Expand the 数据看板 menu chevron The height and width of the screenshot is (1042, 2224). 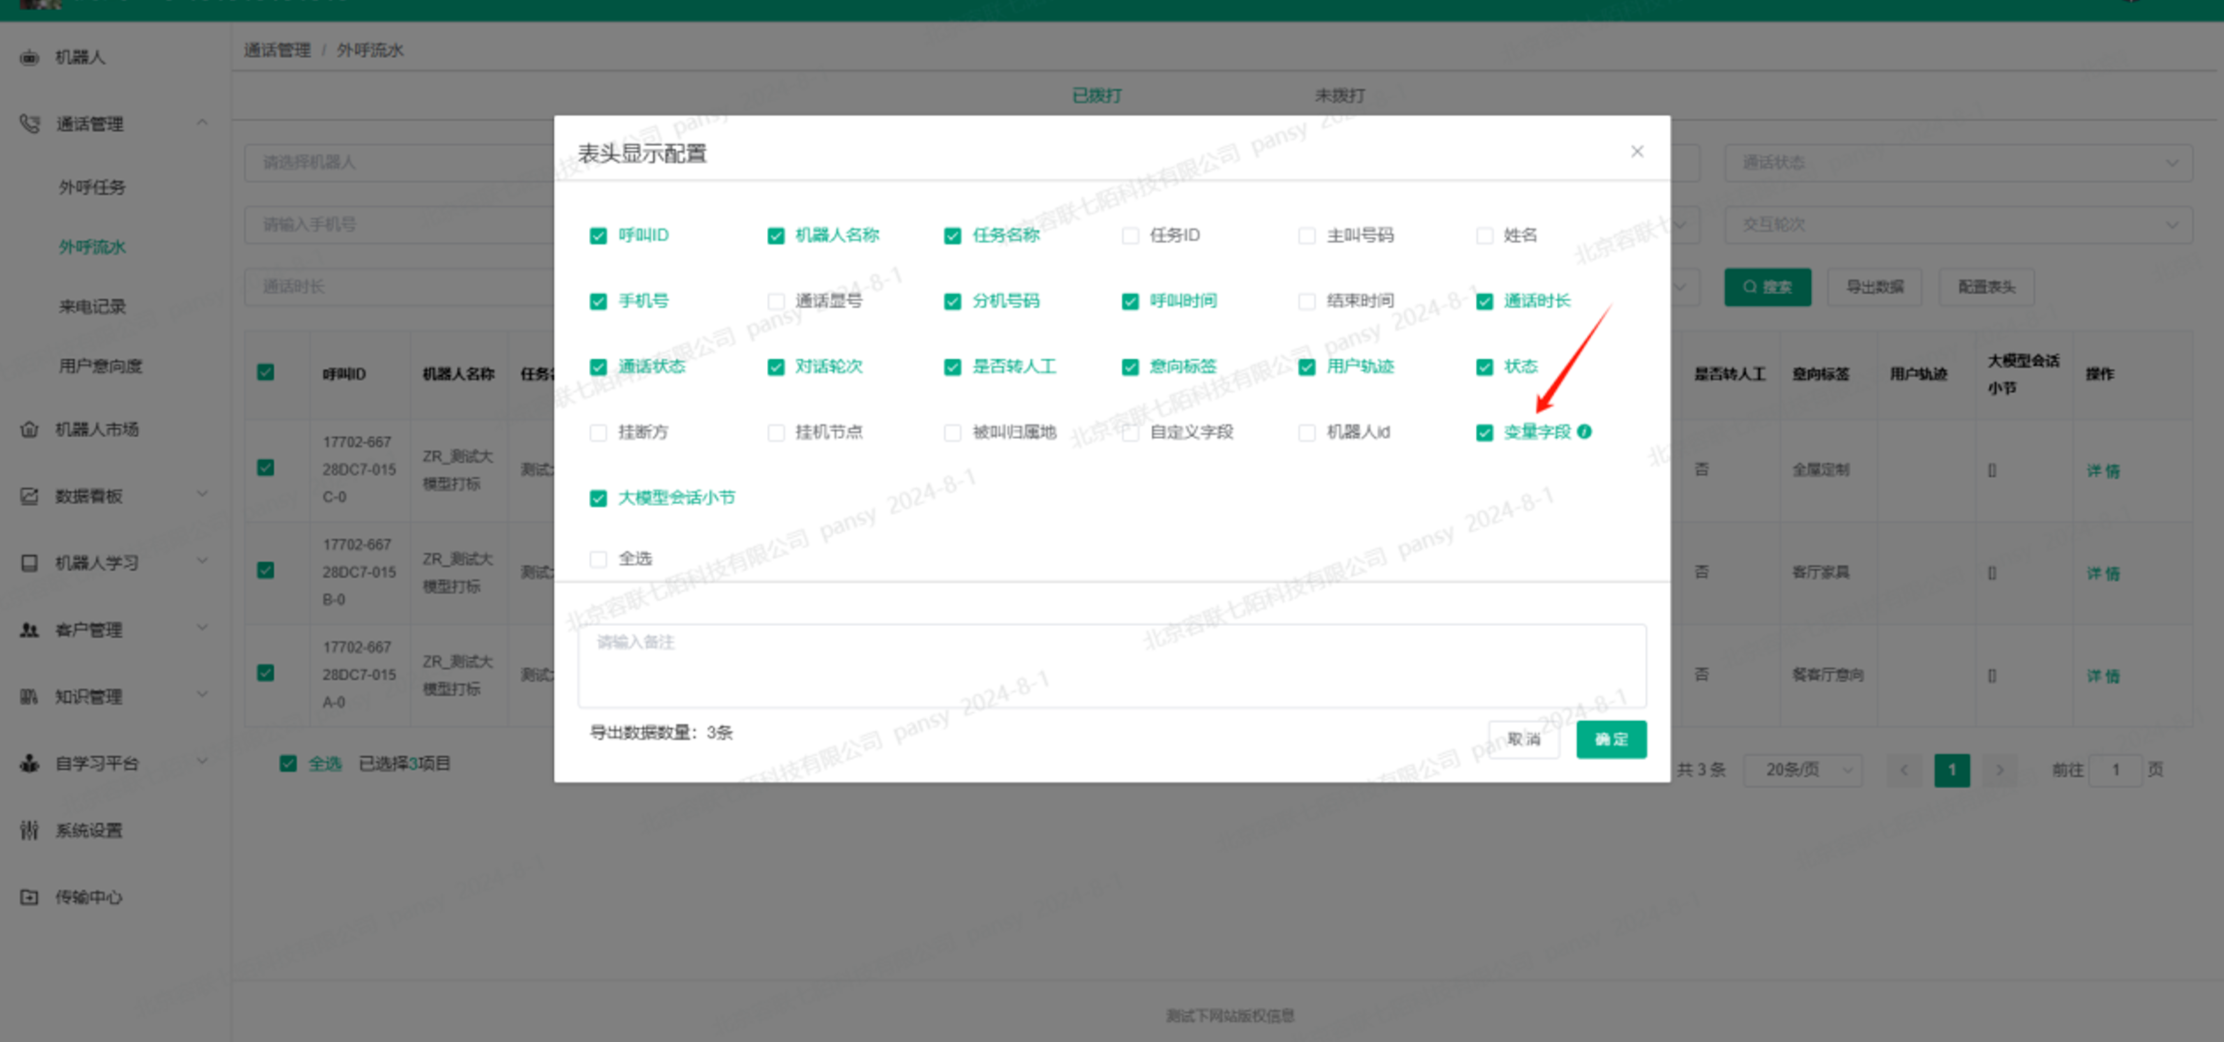point(202,494)
